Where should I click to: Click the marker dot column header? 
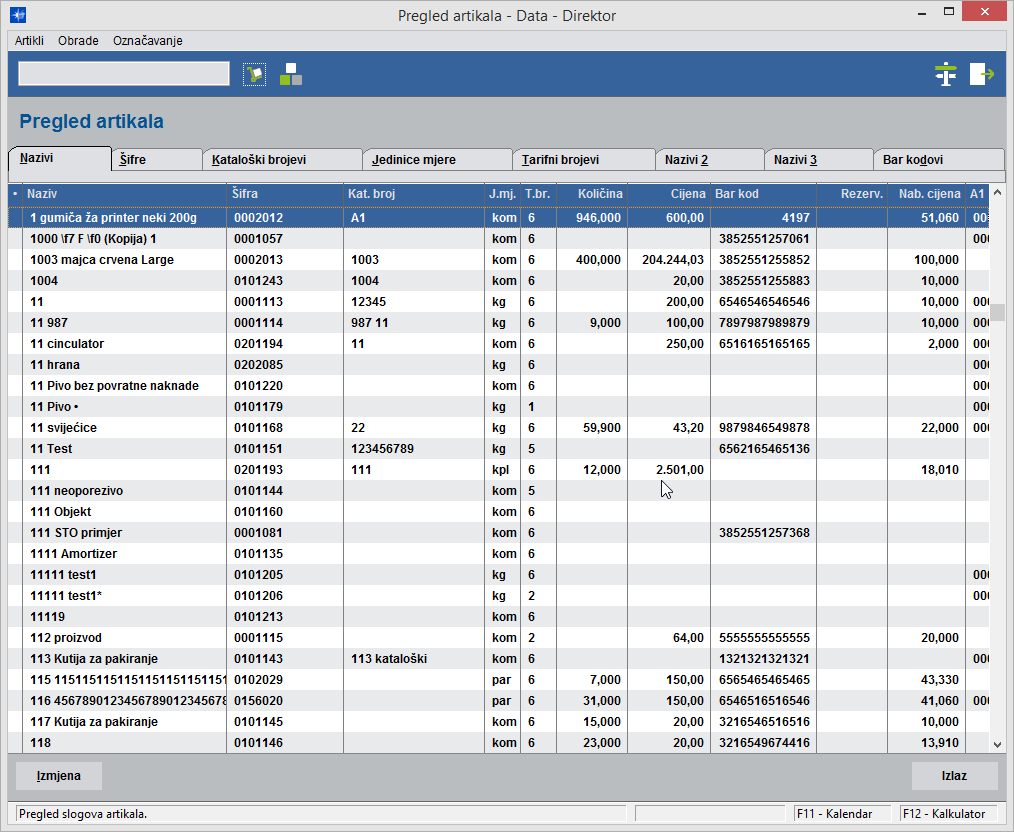[x=15, y=194]
